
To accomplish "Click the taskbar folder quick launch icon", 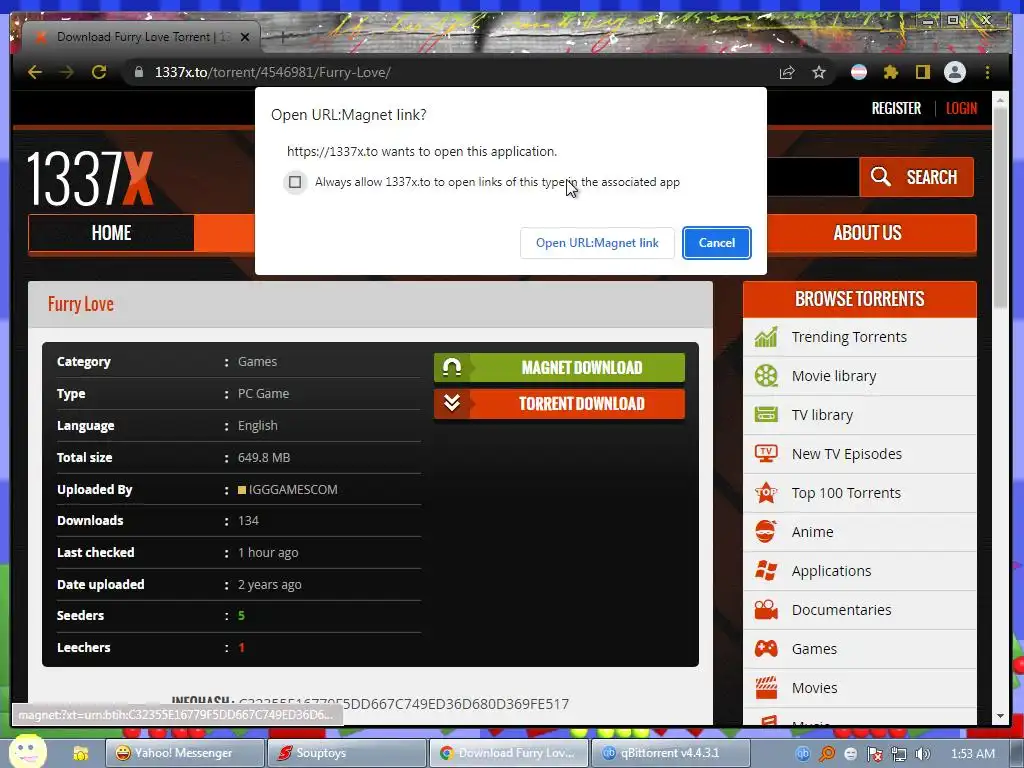I will click(81, 754).
